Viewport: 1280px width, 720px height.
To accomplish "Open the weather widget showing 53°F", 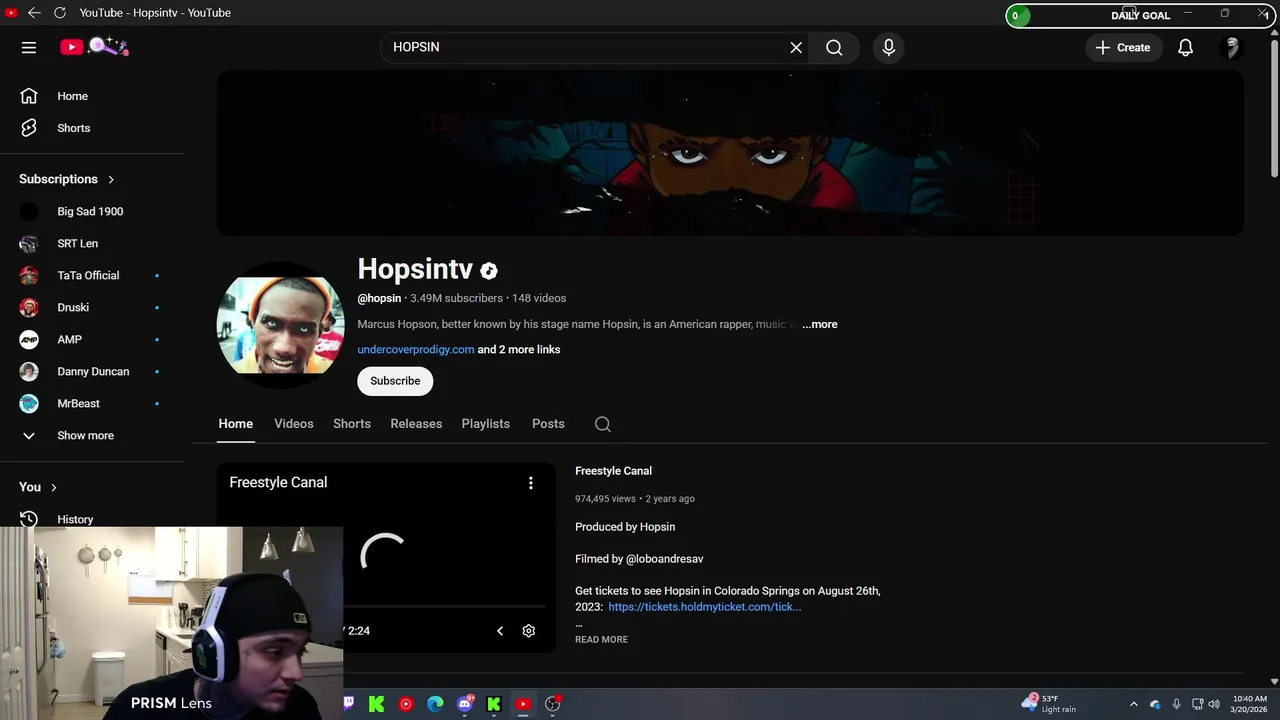I will click(x=1049, y=704).
